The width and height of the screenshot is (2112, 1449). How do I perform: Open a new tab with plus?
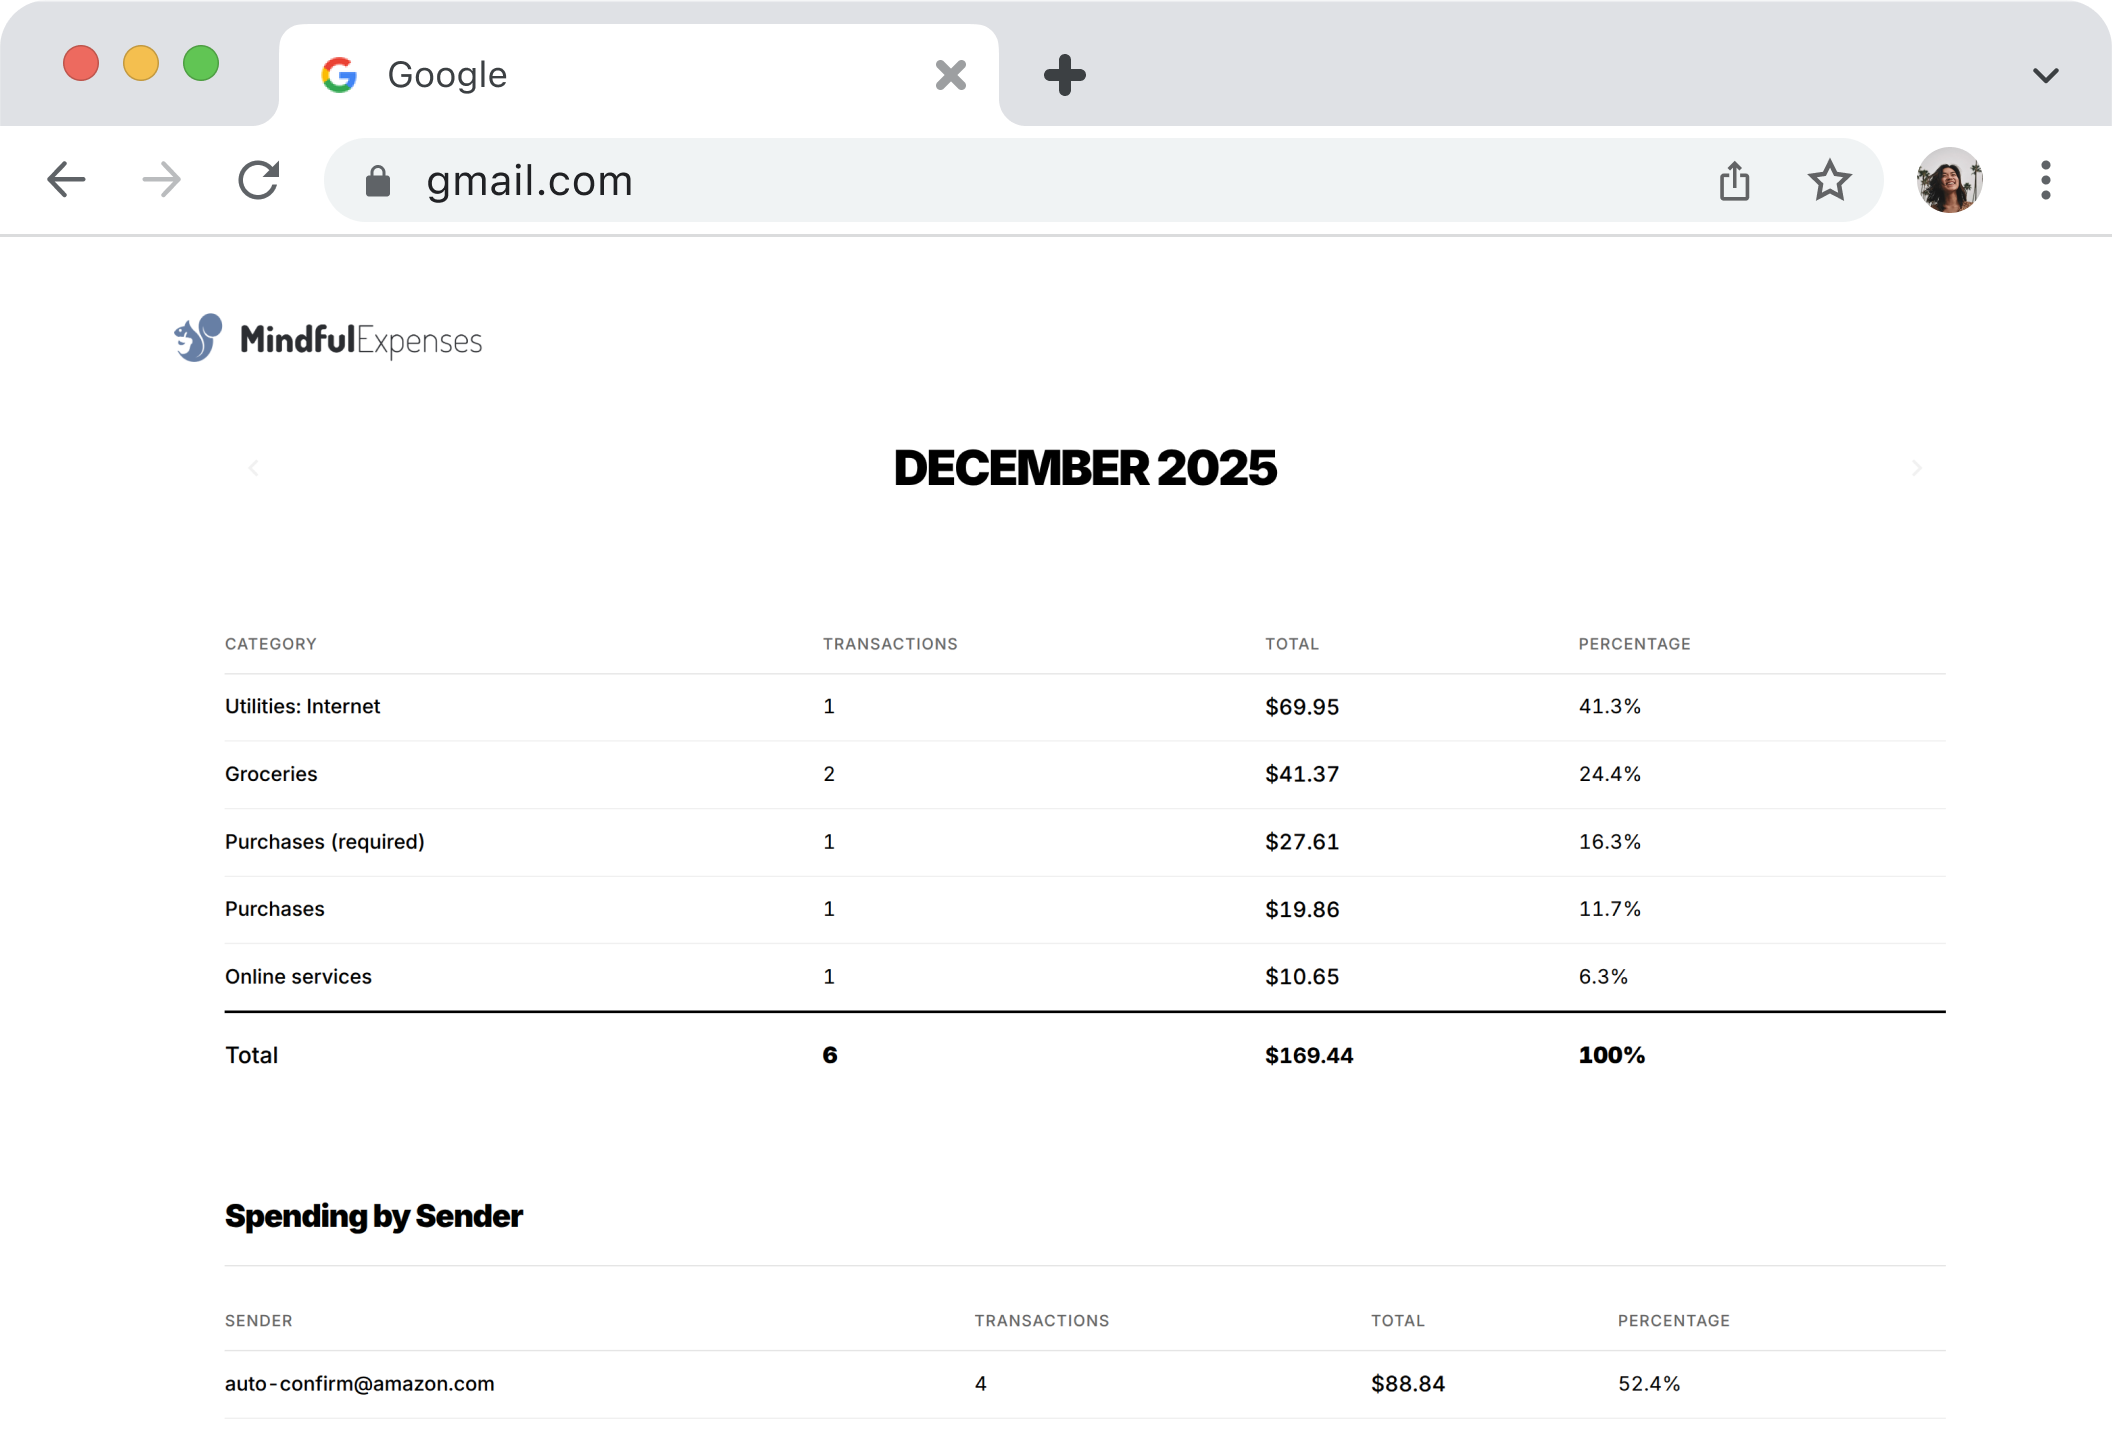pyautogui.click(x=1064, y=75)
